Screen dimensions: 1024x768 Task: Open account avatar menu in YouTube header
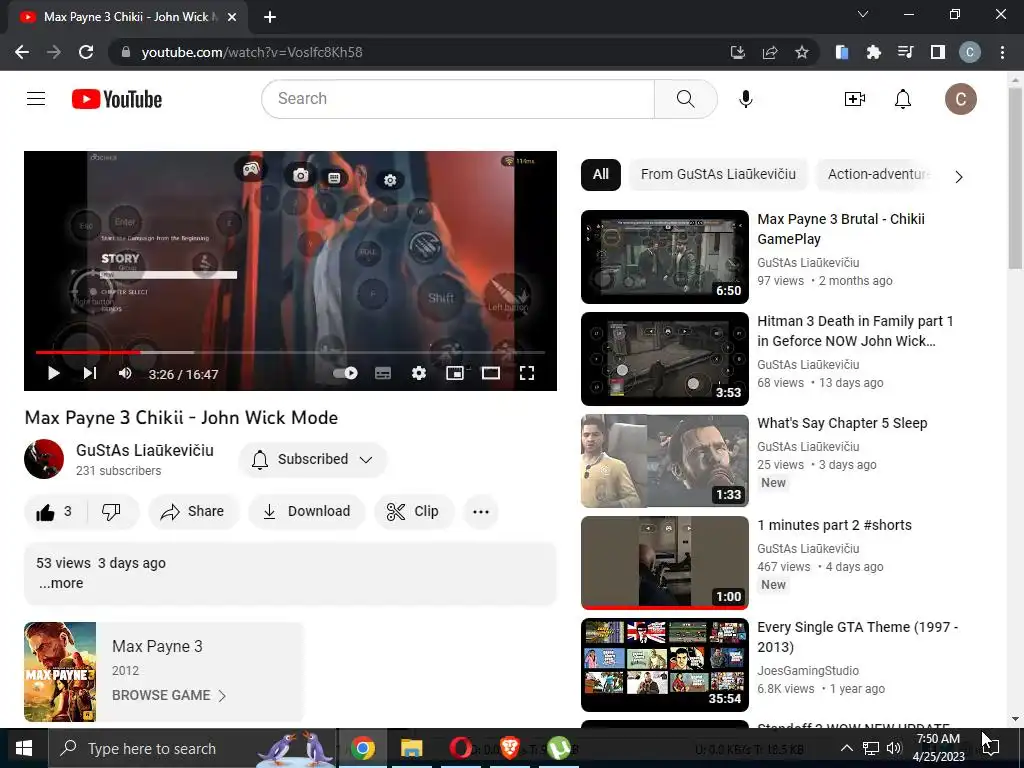[961, 99]
